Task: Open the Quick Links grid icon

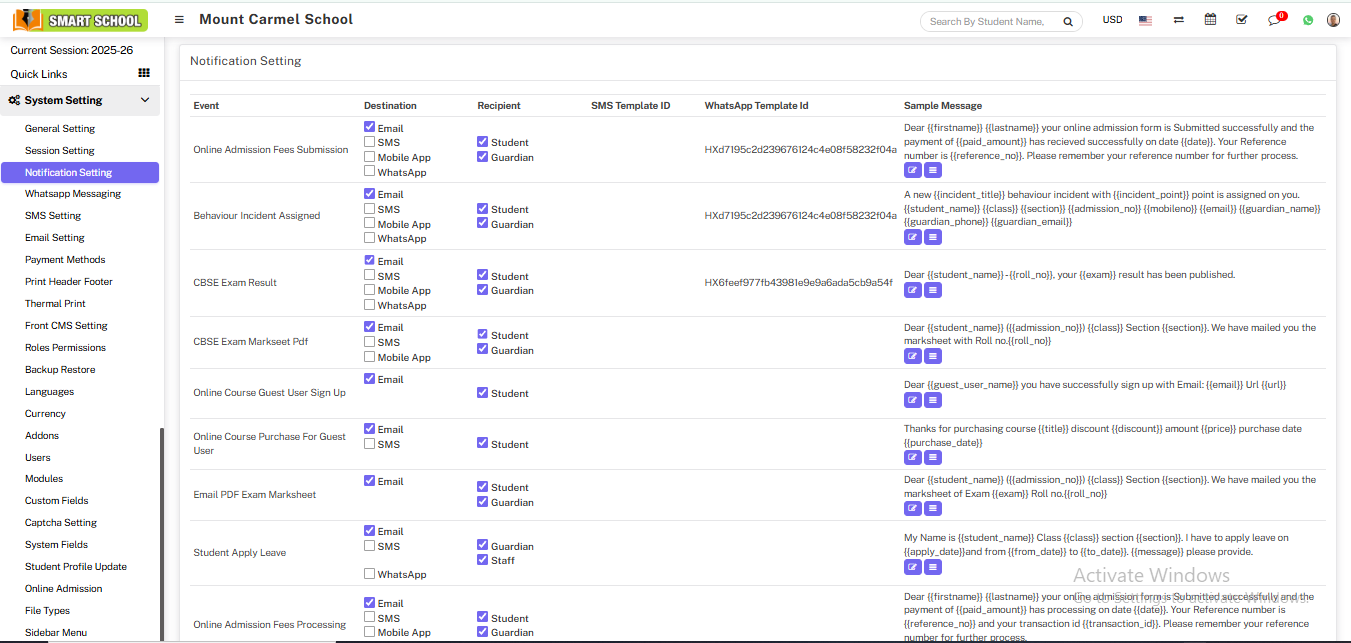Action: tap(144, 73)
